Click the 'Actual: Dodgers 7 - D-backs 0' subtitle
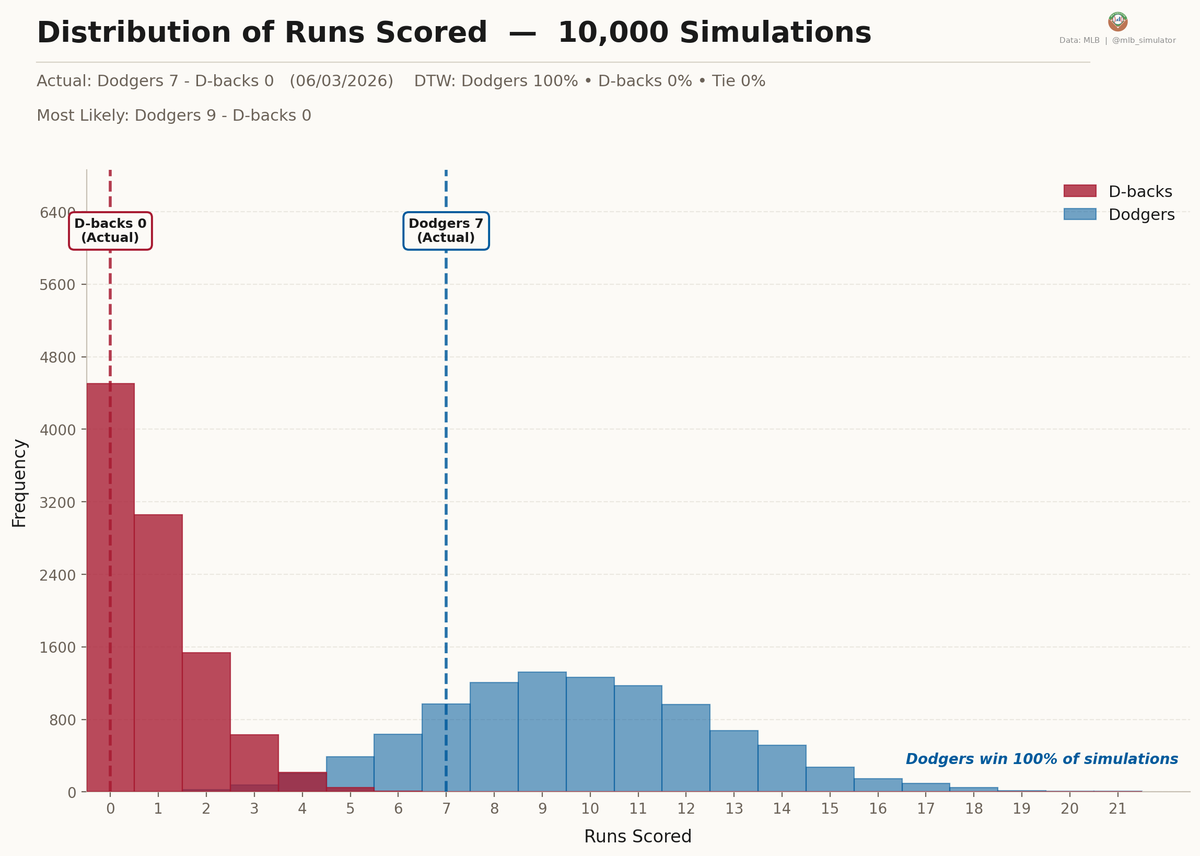 point(155,81)
